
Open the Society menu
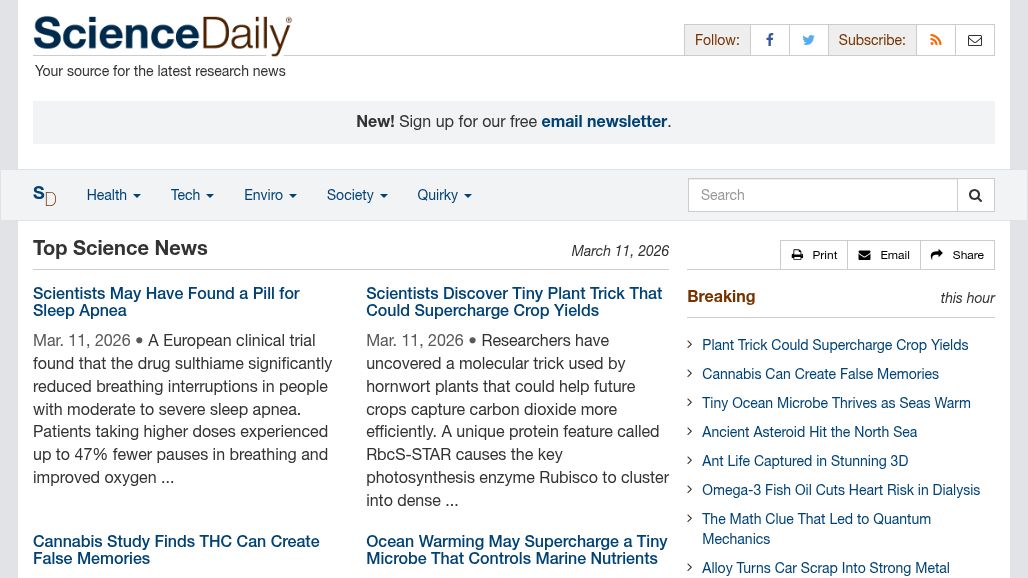tap(356, 195)
